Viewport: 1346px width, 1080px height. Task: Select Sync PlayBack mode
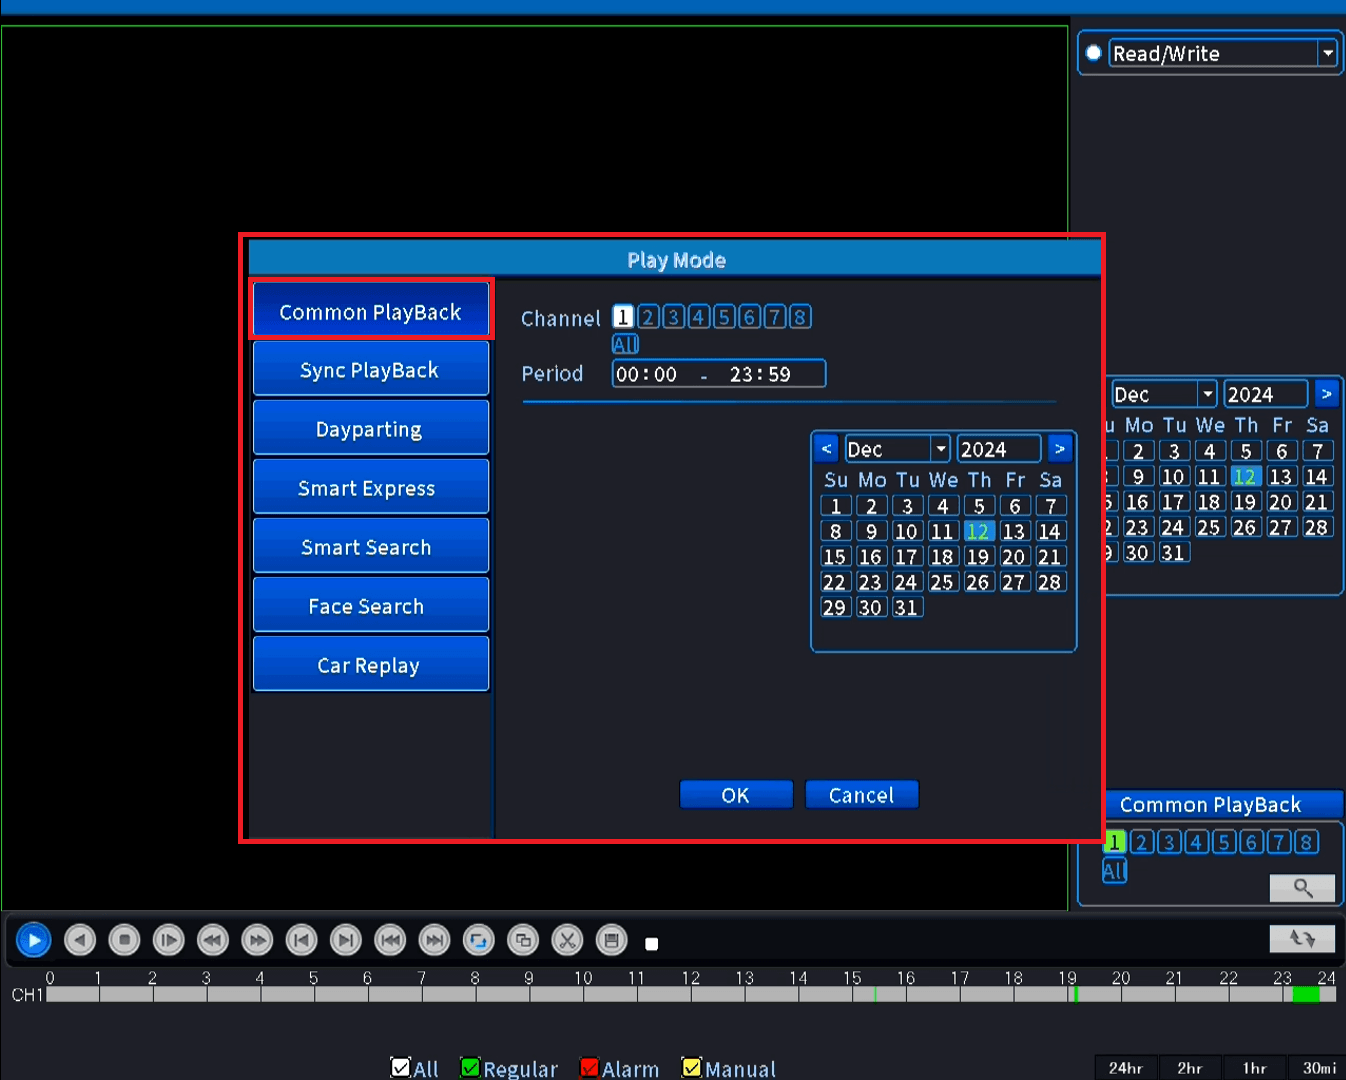point(371,370)
